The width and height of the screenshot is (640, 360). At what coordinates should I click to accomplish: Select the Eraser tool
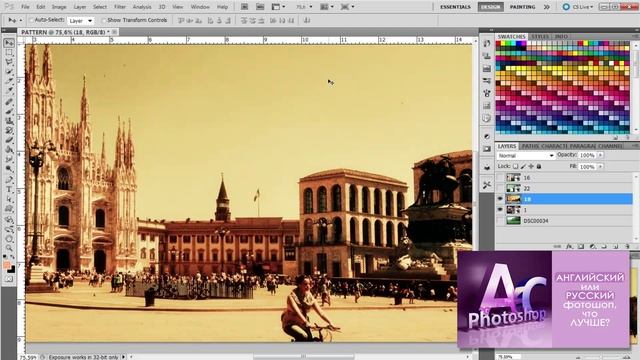click(x=9, y=140)
